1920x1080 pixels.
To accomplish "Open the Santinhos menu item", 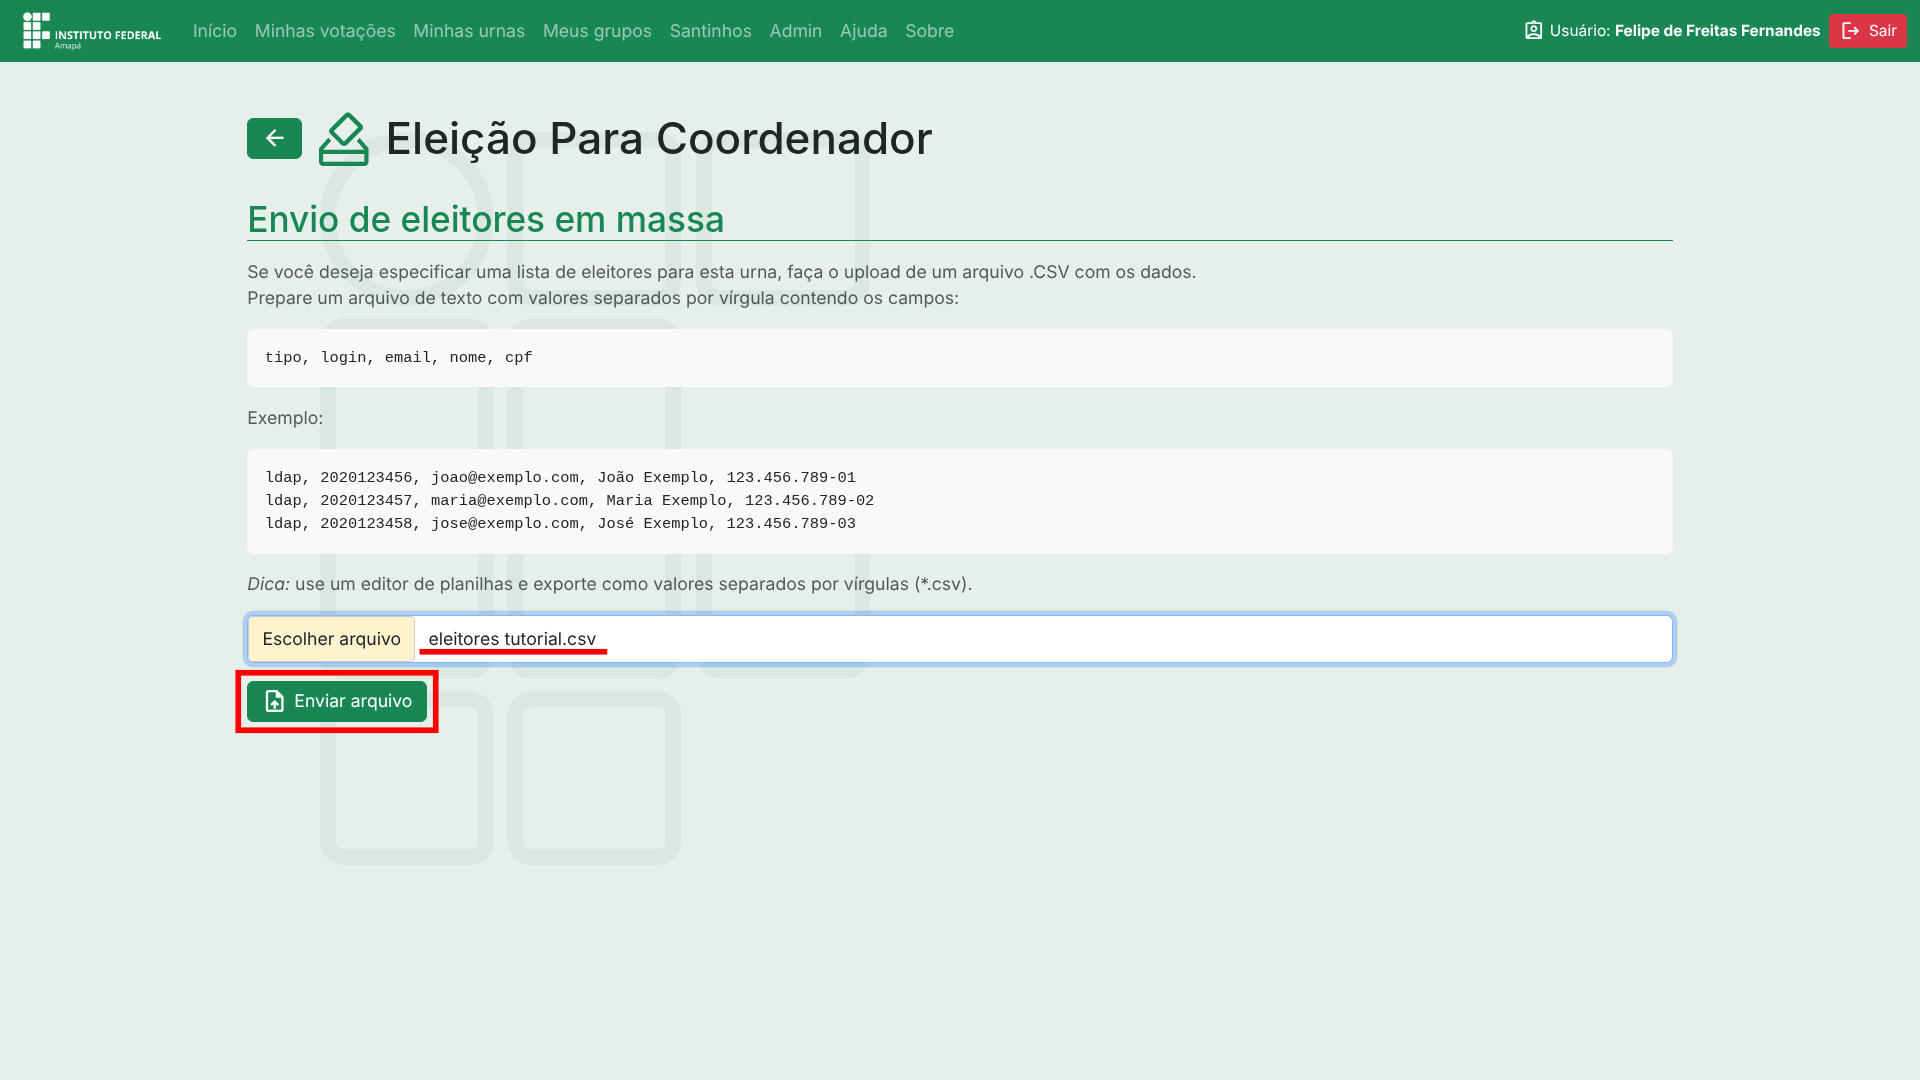I will click(710, 31).
